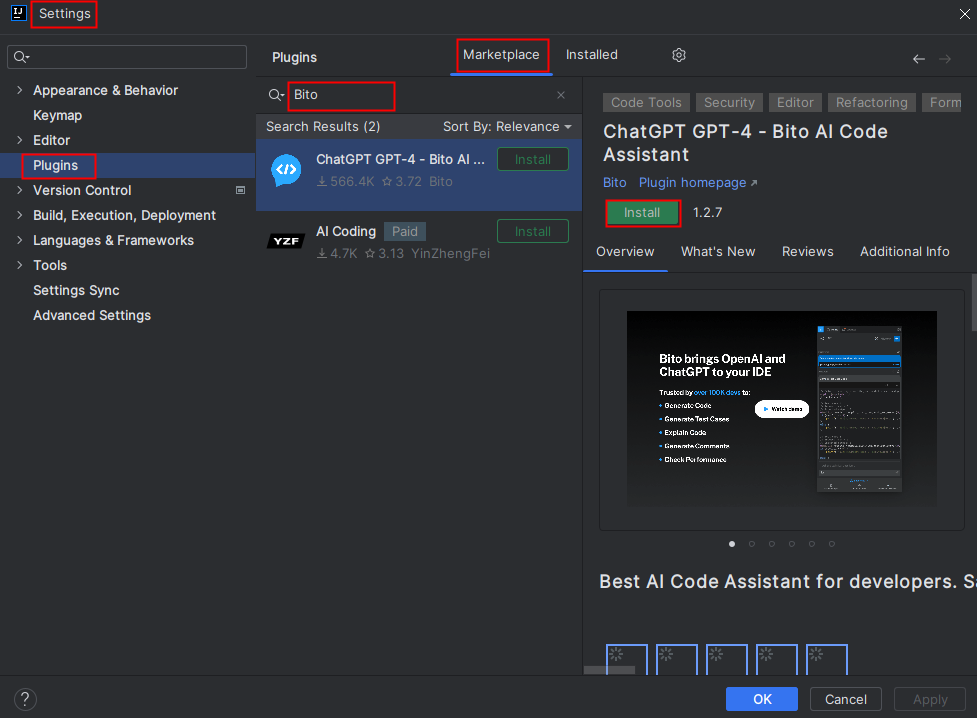Focus the settings search field
The width and height of the screenshot is (977, 718).
(127, 57)
